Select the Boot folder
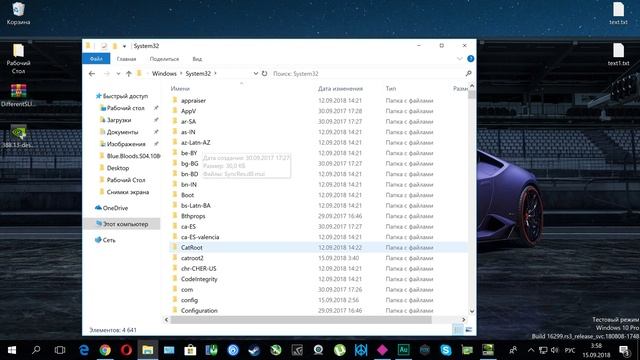The image size is (640, 360). pyautogui.click(x=187, y=195)
